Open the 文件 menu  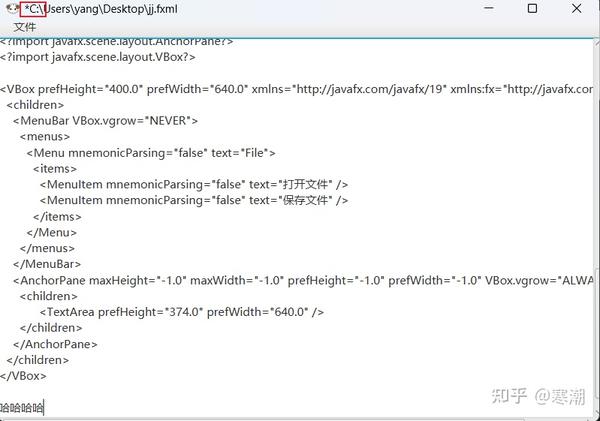pos(24,27)
